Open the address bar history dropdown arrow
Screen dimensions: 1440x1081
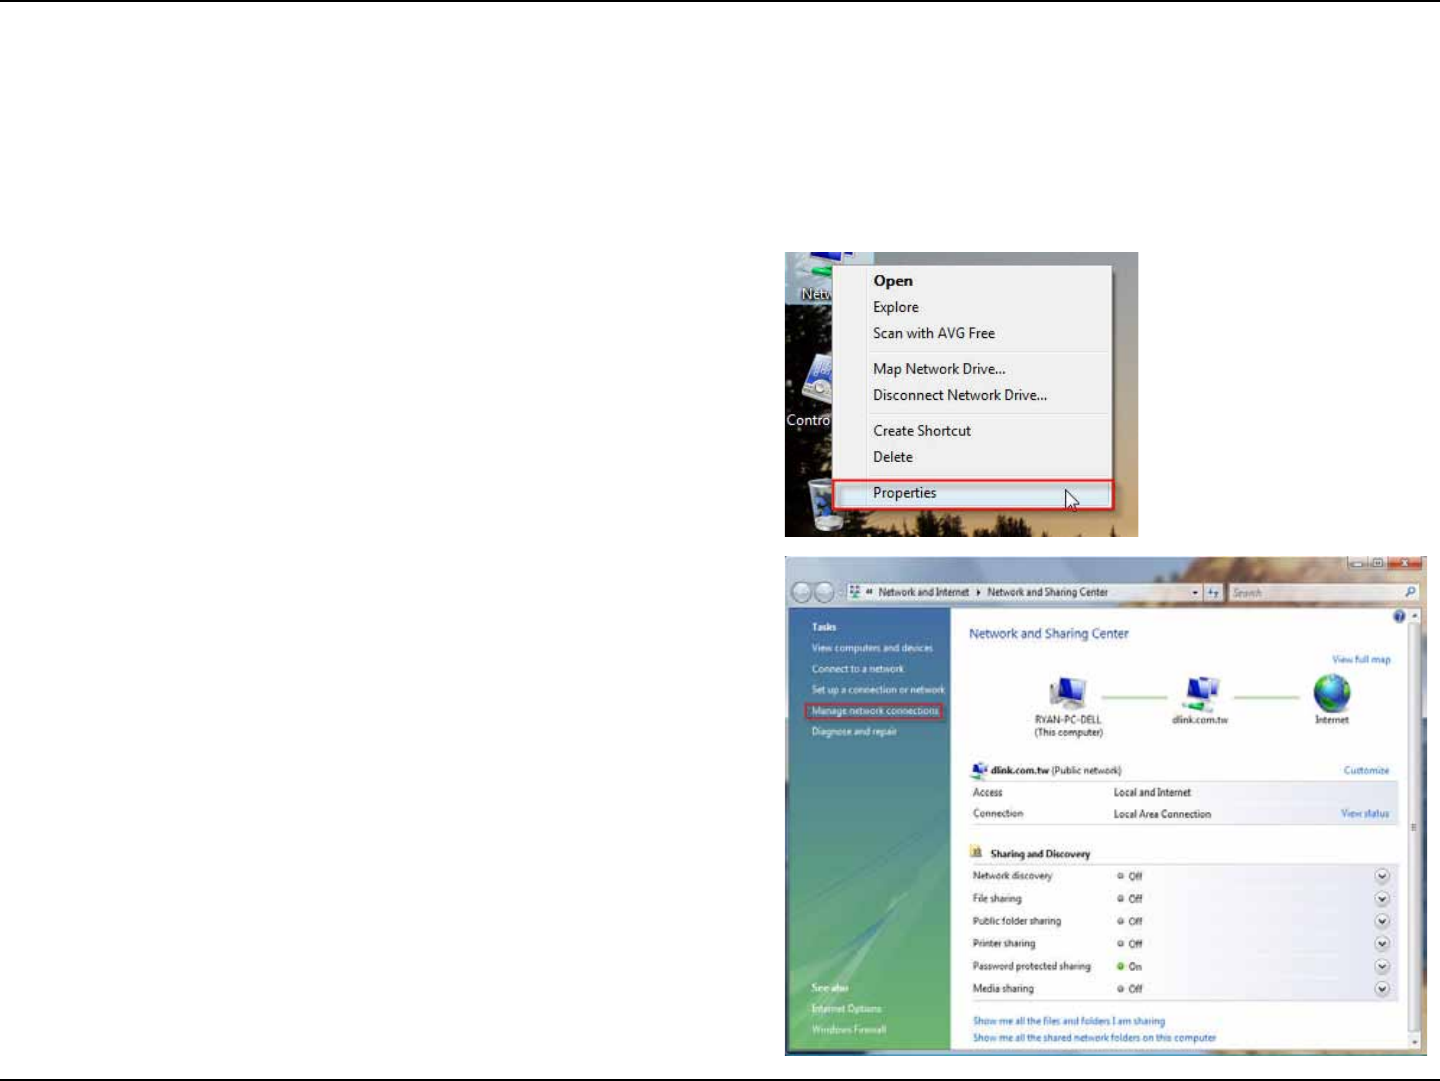click(1195, 593)
